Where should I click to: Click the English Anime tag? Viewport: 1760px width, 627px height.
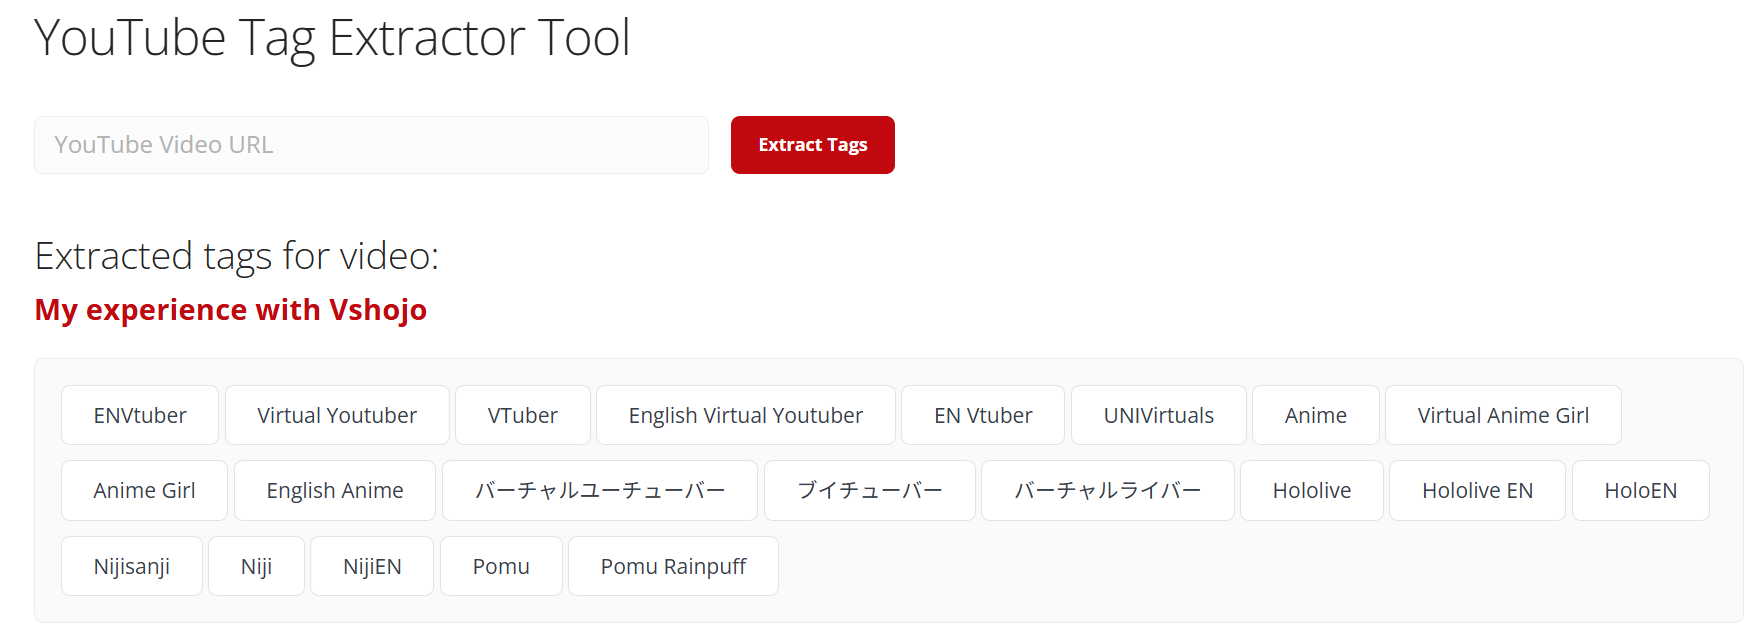click(335, 490)
